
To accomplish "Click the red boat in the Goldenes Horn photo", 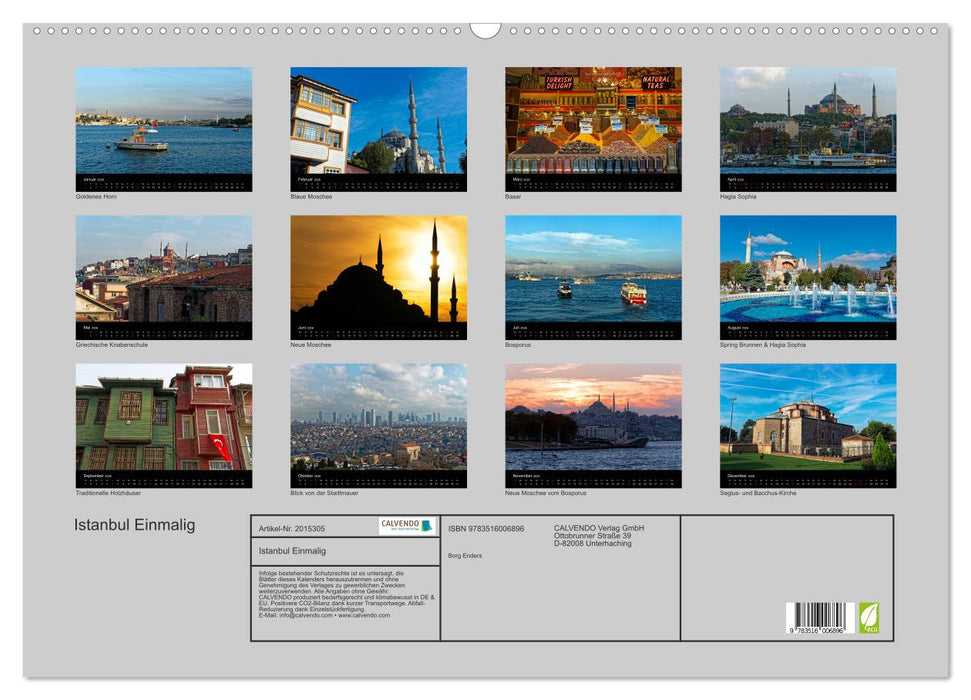I will [x=141, y=140].
